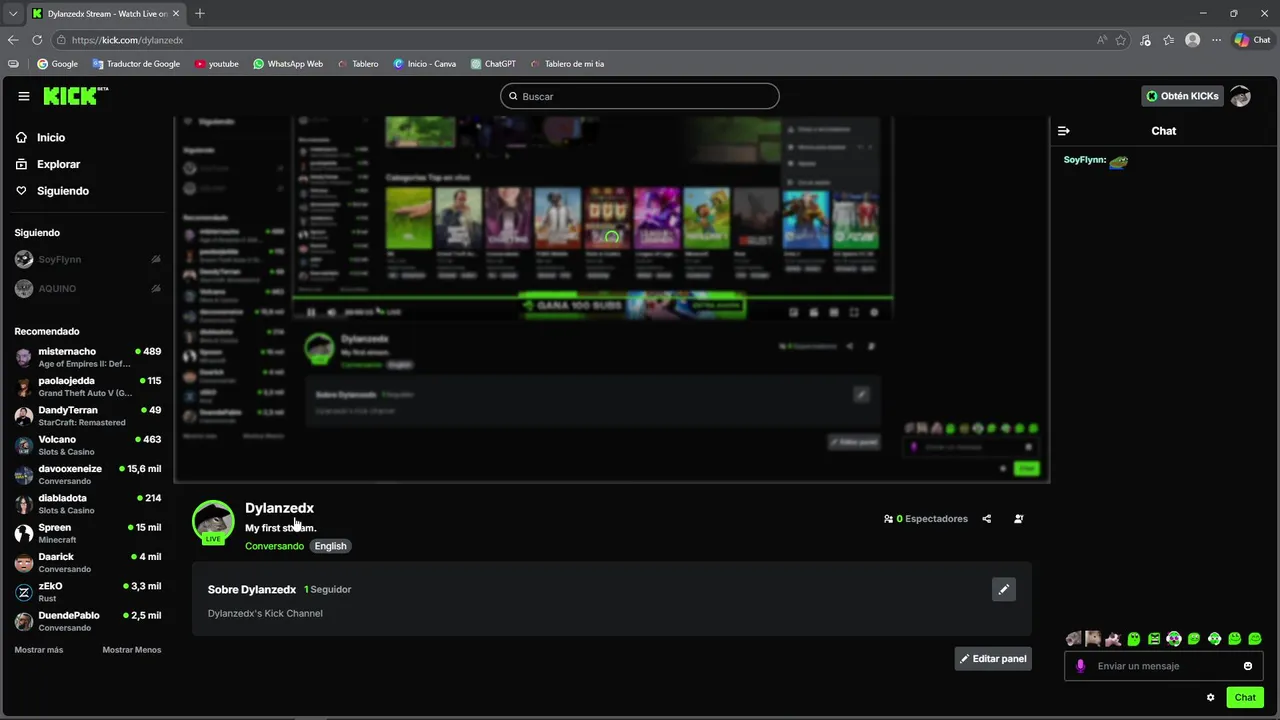Expand list with Mostrar más
This screenshot has width=1280, height=720.
(x=38, y=650)
